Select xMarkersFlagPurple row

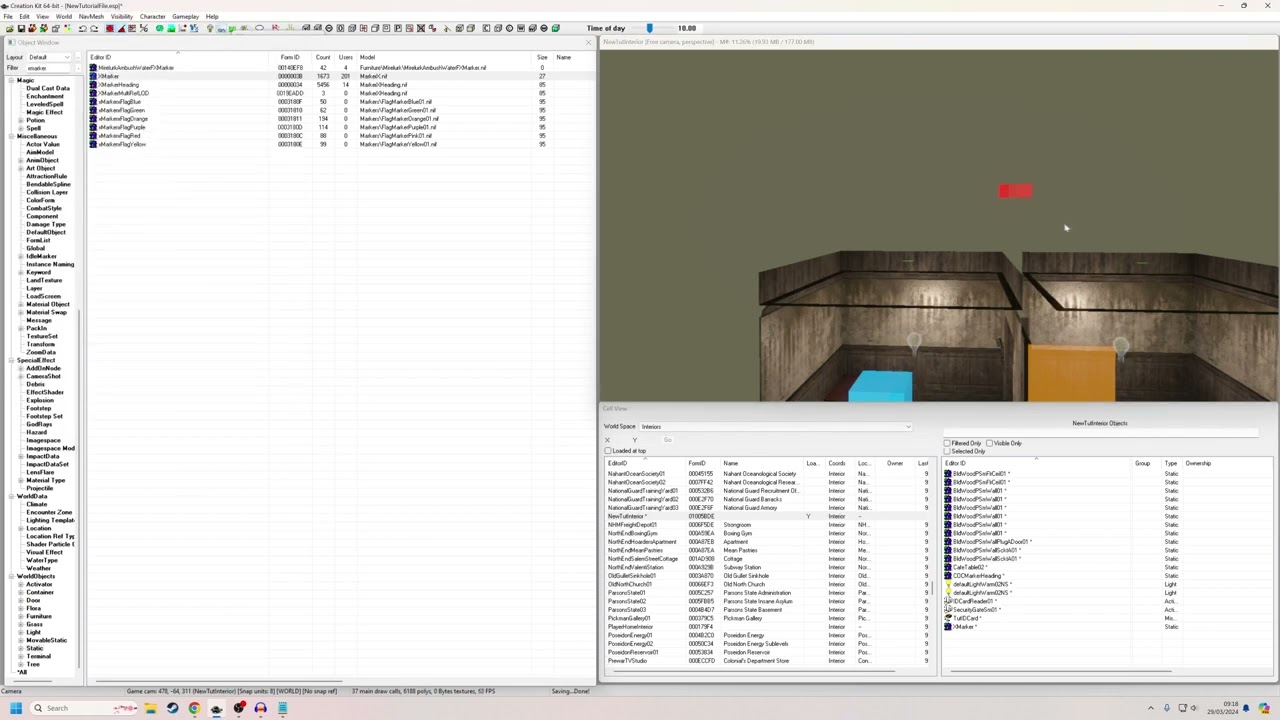(x=339, y=127)
